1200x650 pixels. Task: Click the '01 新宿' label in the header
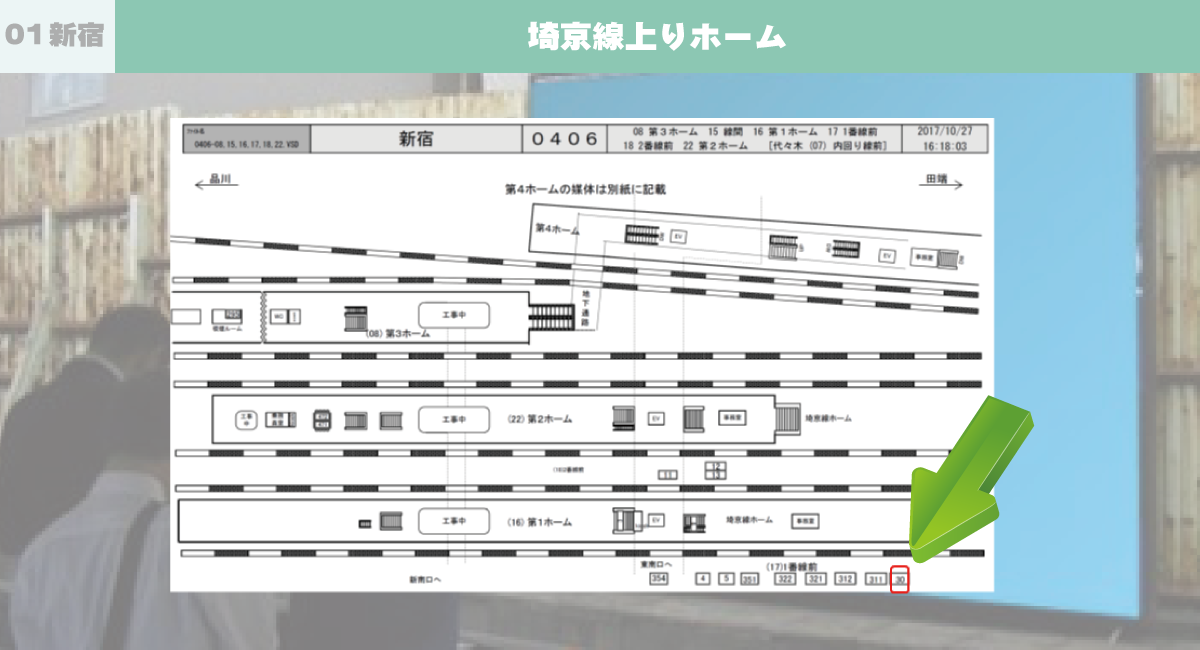(x=54, y=36)
